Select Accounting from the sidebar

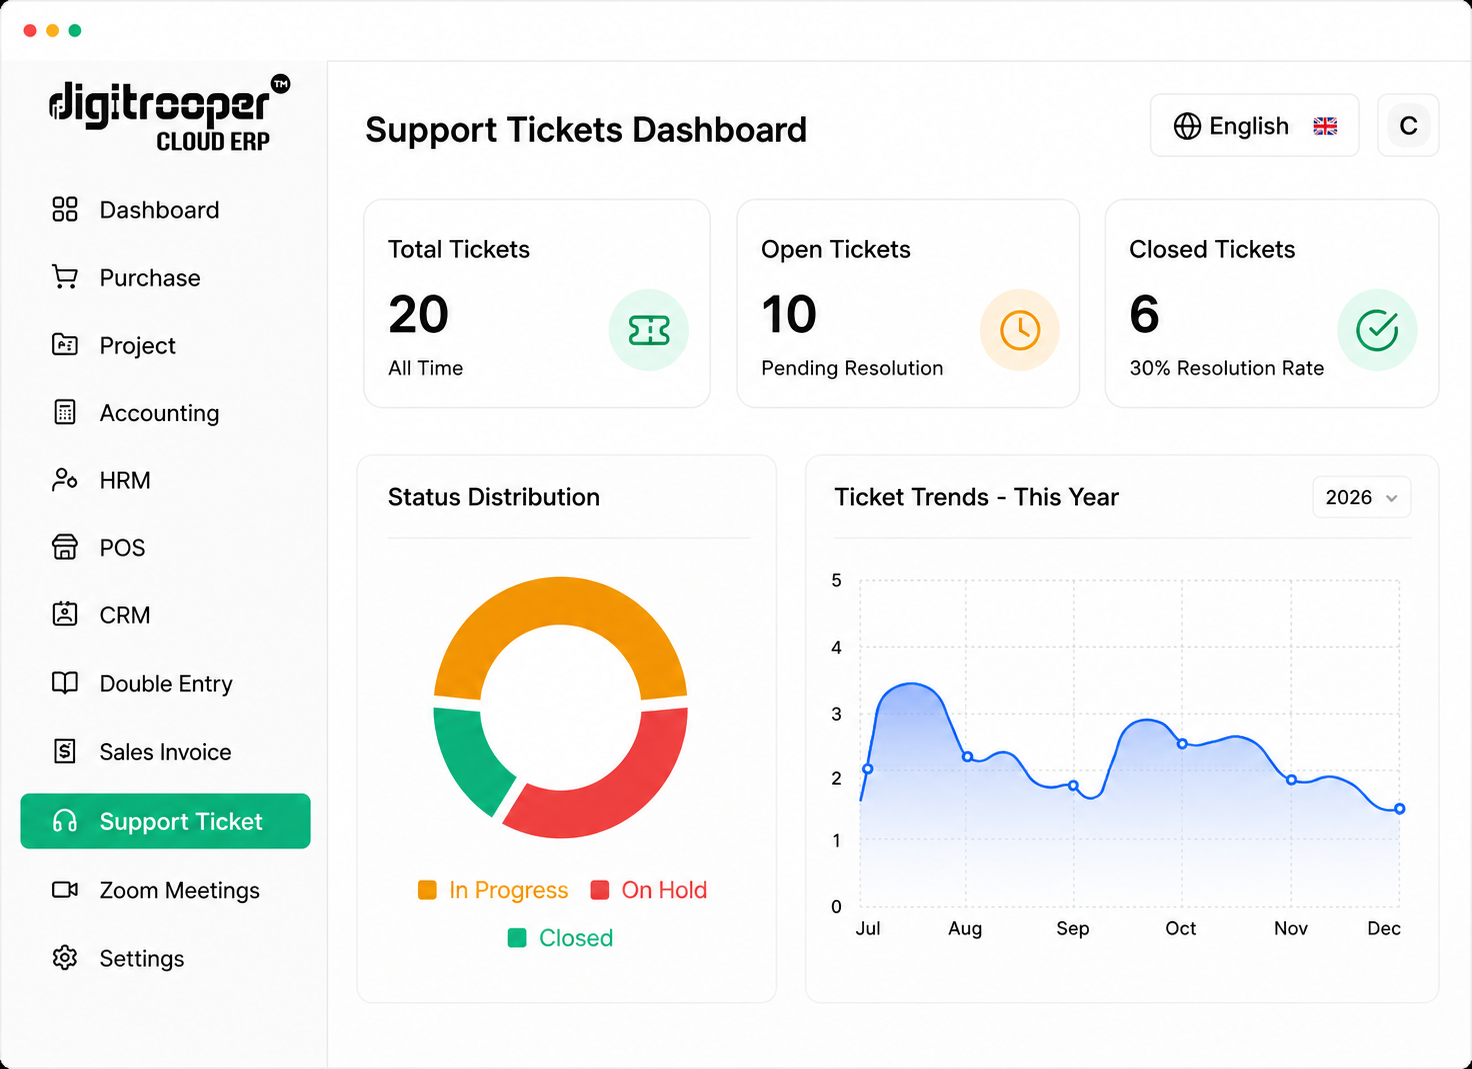point(165,413)
